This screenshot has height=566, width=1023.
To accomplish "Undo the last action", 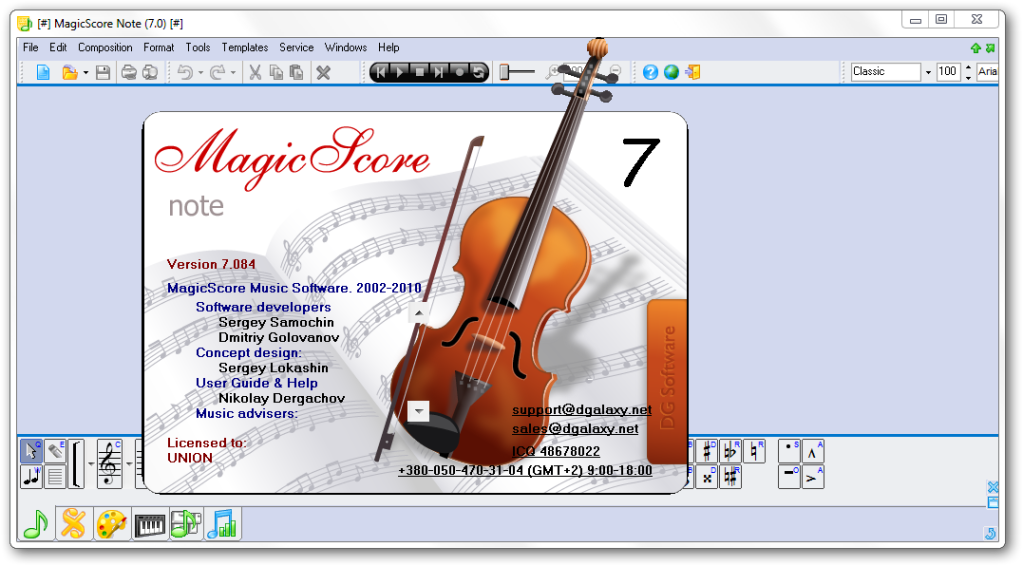I will click(x=185, y=72).
